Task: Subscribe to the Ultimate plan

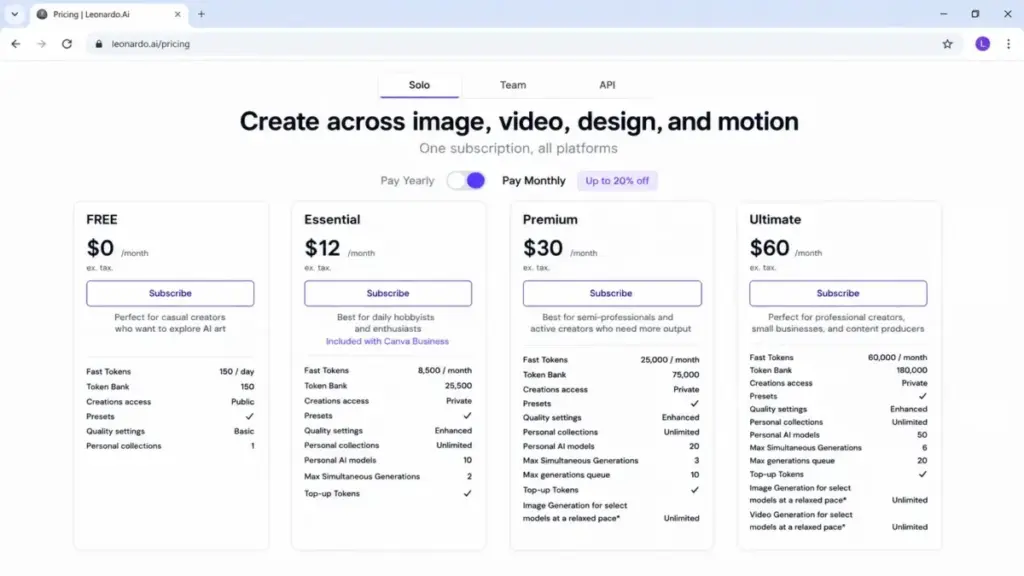Action: point(838,293)
